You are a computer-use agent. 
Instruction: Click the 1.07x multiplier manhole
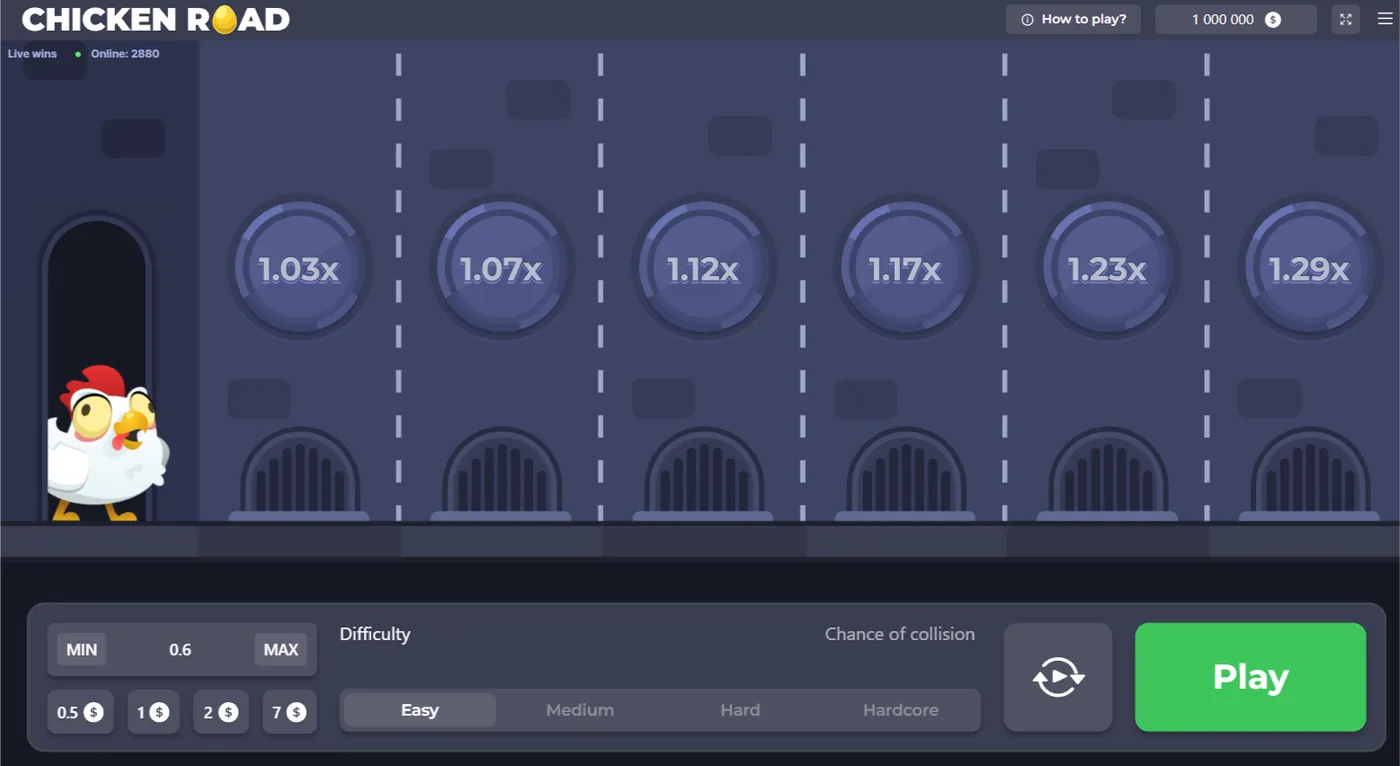501,268
